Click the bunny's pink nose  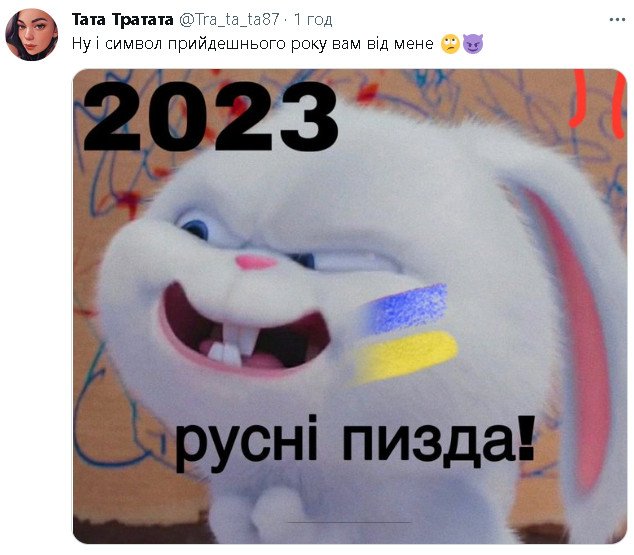click(256, 262)
